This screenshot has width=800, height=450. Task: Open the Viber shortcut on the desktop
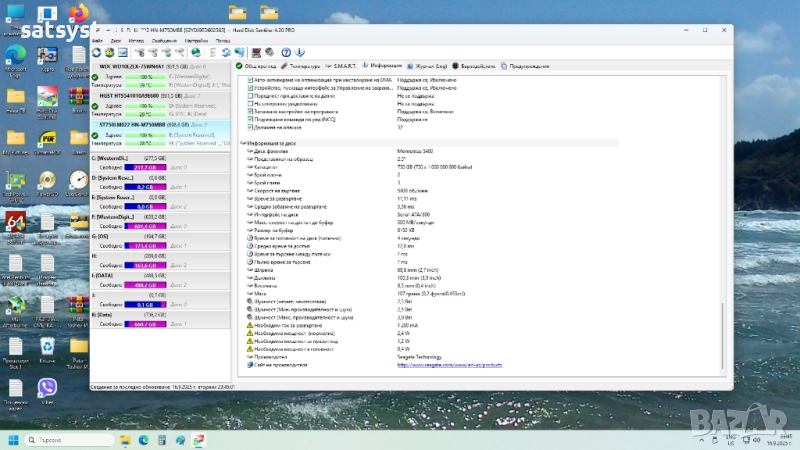47,386
